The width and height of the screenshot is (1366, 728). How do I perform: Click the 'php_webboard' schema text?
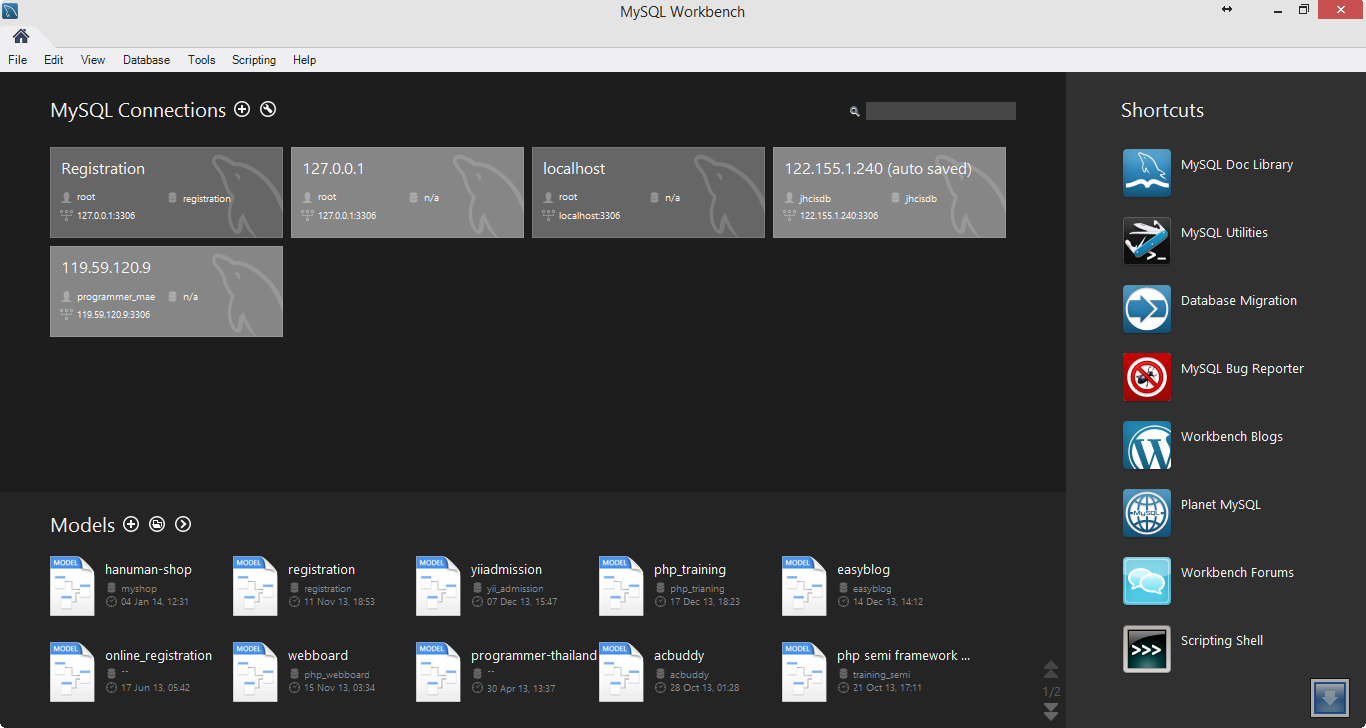337,675
